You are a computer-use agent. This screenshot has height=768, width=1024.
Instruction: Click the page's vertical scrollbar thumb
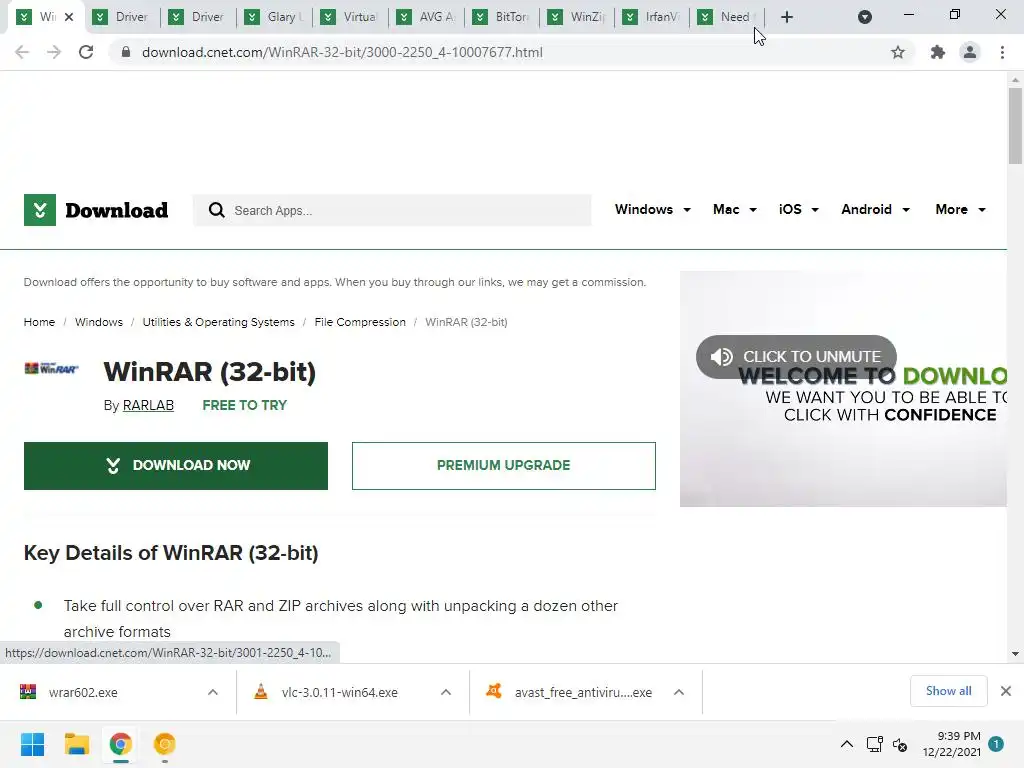coord(1015,125)
